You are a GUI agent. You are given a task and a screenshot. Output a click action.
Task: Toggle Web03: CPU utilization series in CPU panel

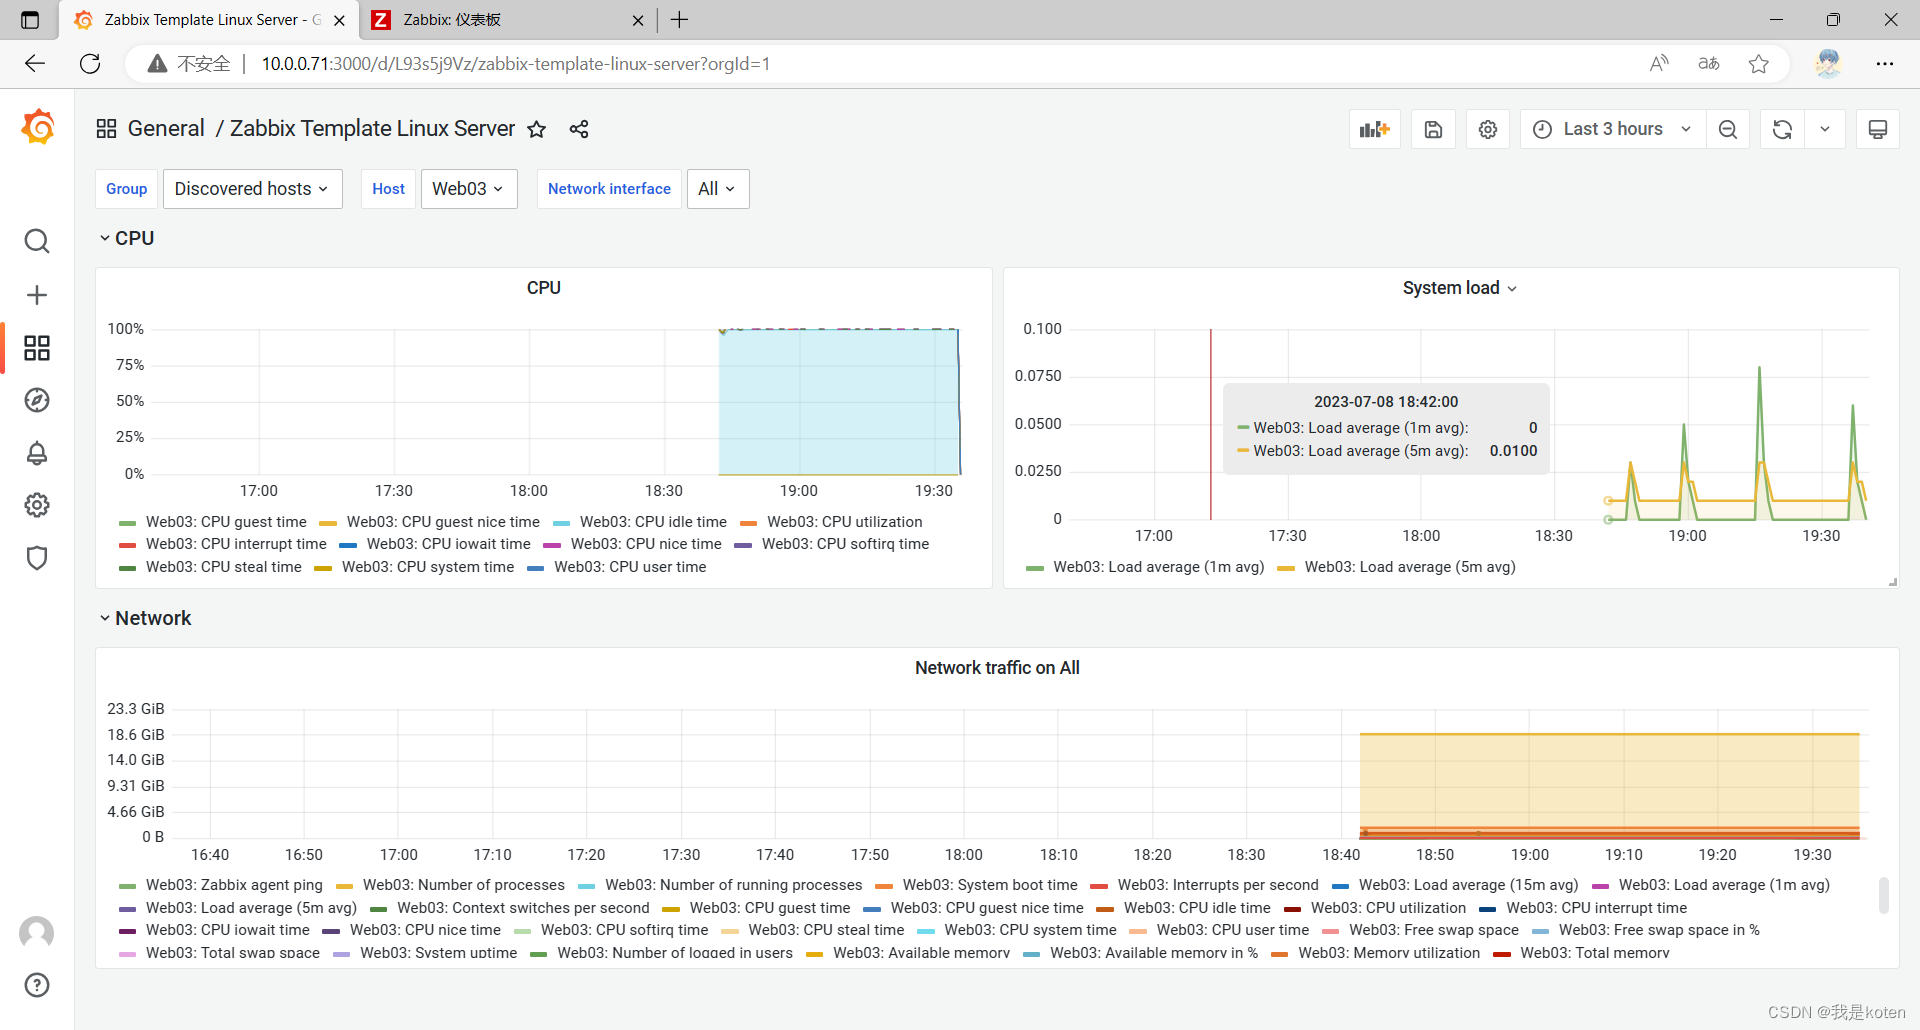pyautogui.click(x=844, y=522)
